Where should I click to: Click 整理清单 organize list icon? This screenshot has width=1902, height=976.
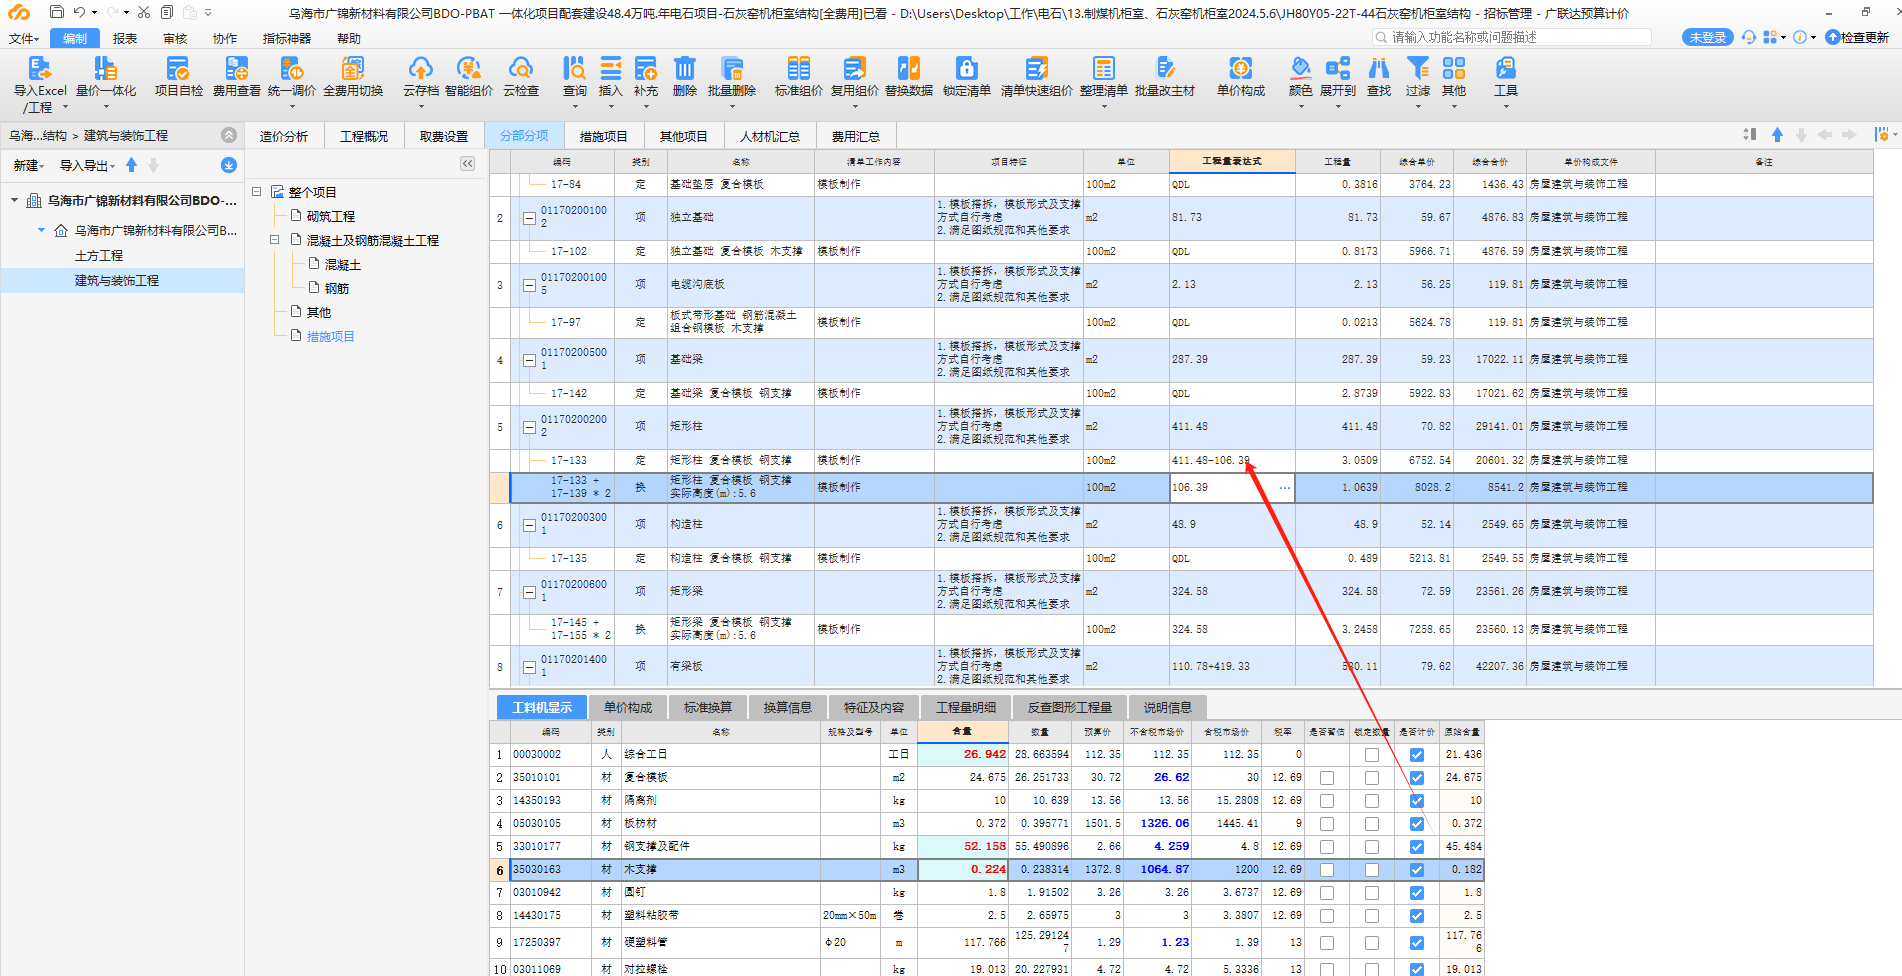click(1104, 68)
